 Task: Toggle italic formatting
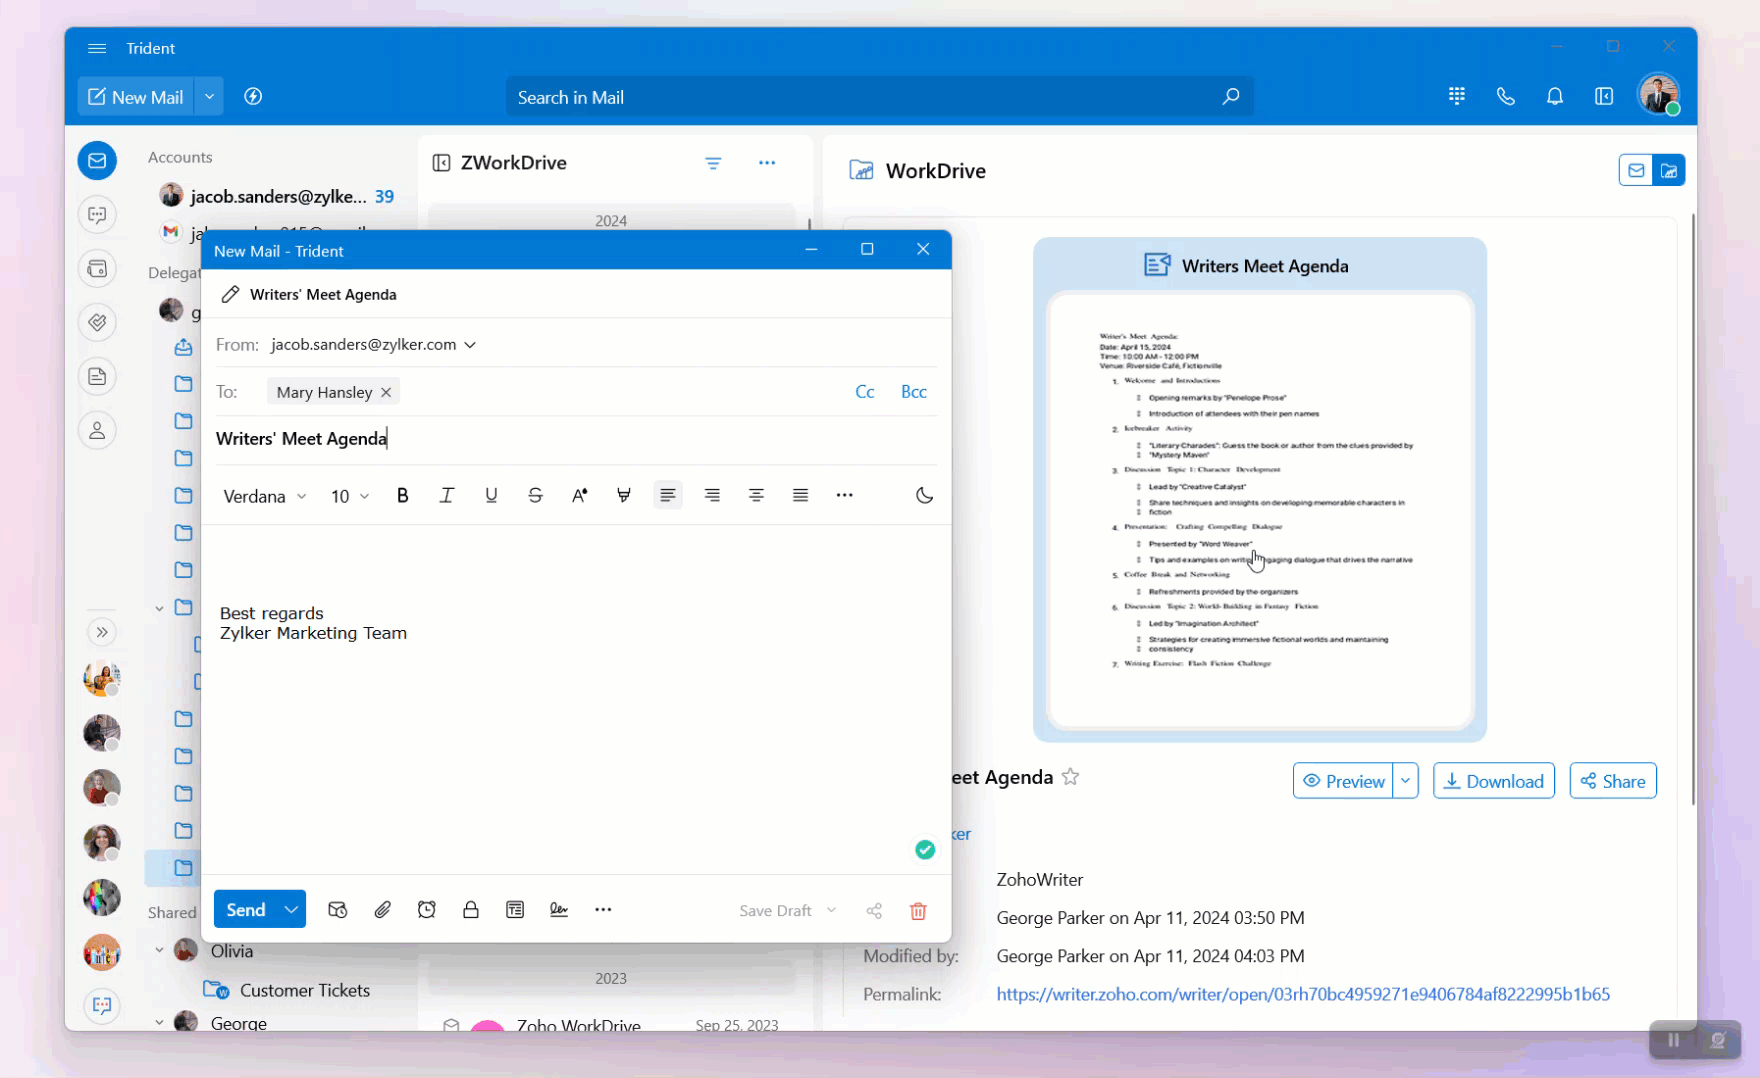point(447,496)
